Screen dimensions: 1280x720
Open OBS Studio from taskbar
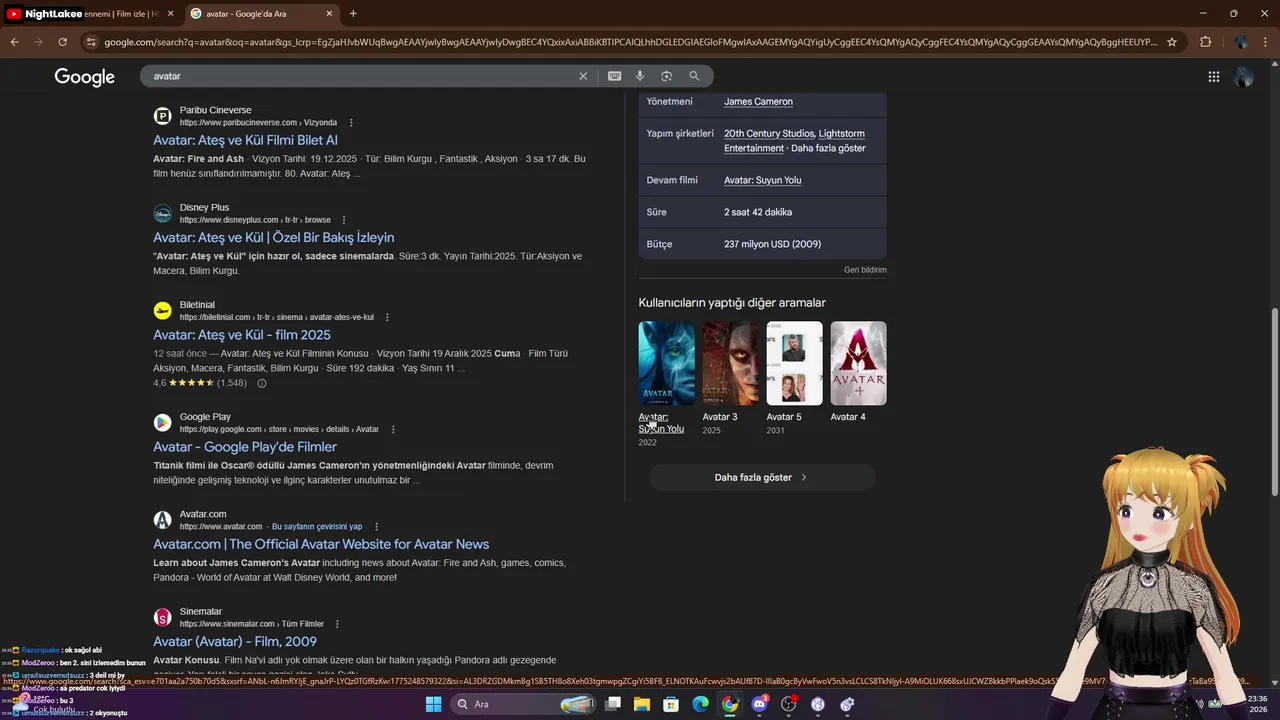pos(789,704)
